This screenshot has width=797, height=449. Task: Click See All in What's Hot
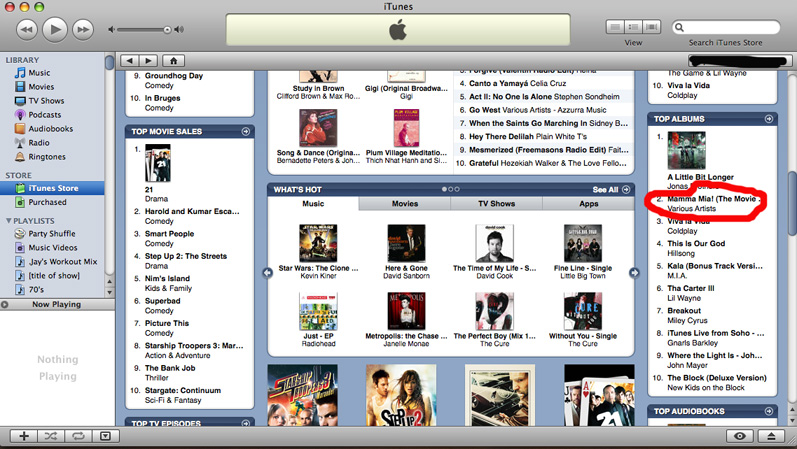611,190
